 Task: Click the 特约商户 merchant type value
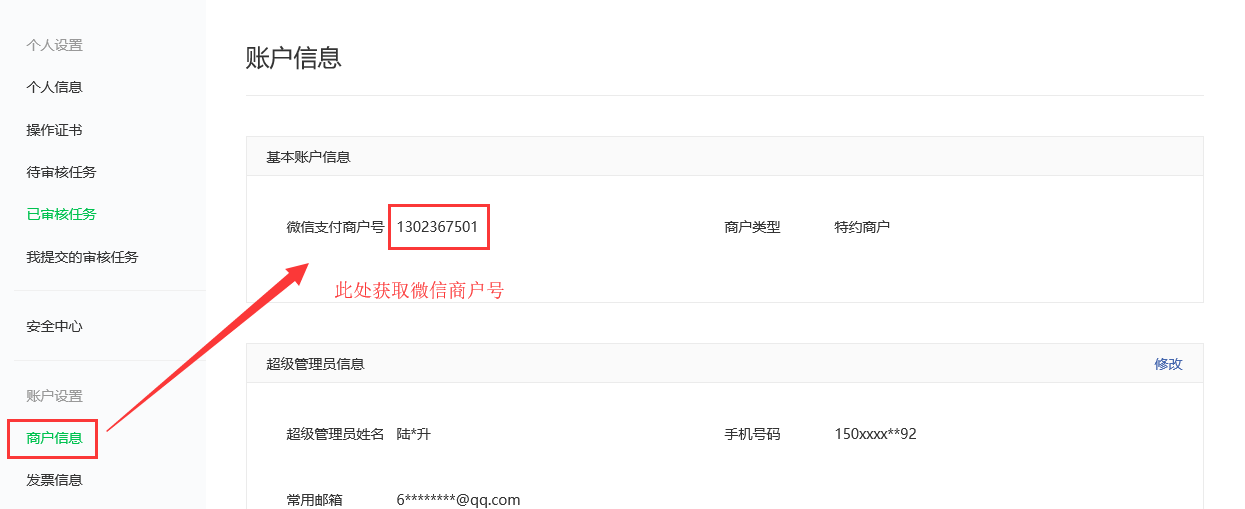pos(862,227)
